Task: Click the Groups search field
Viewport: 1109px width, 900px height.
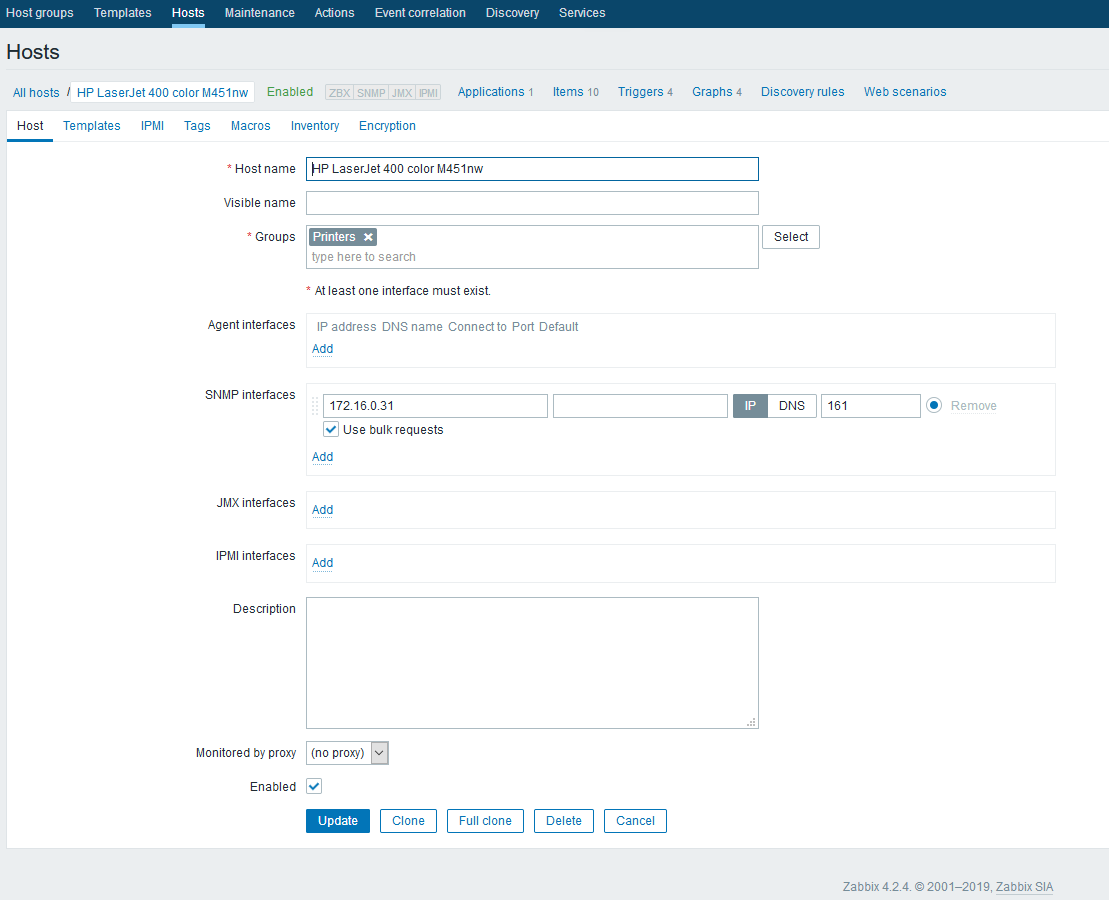Action: pyautogui.click(x=532, y=257)
